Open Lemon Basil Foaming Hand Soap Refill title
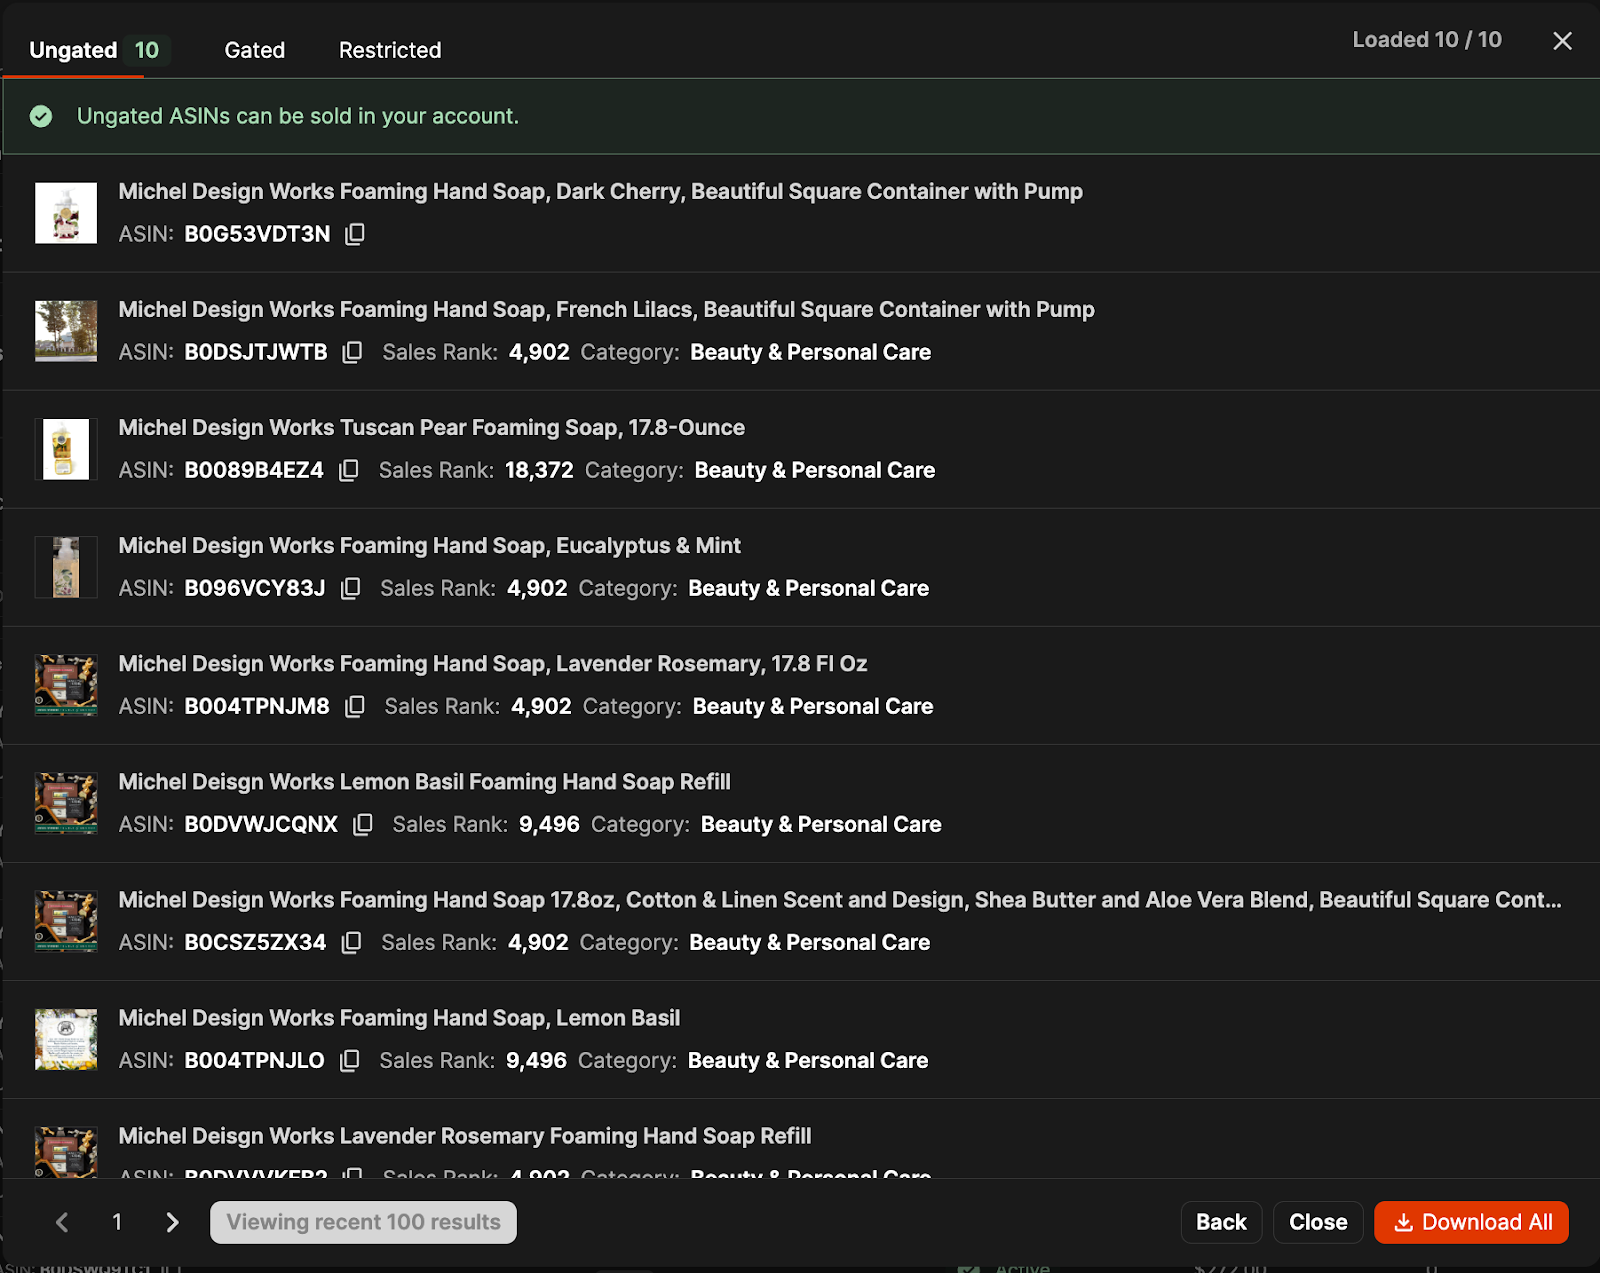This screenshot has height=1273, width=1600. click(424, 781)
